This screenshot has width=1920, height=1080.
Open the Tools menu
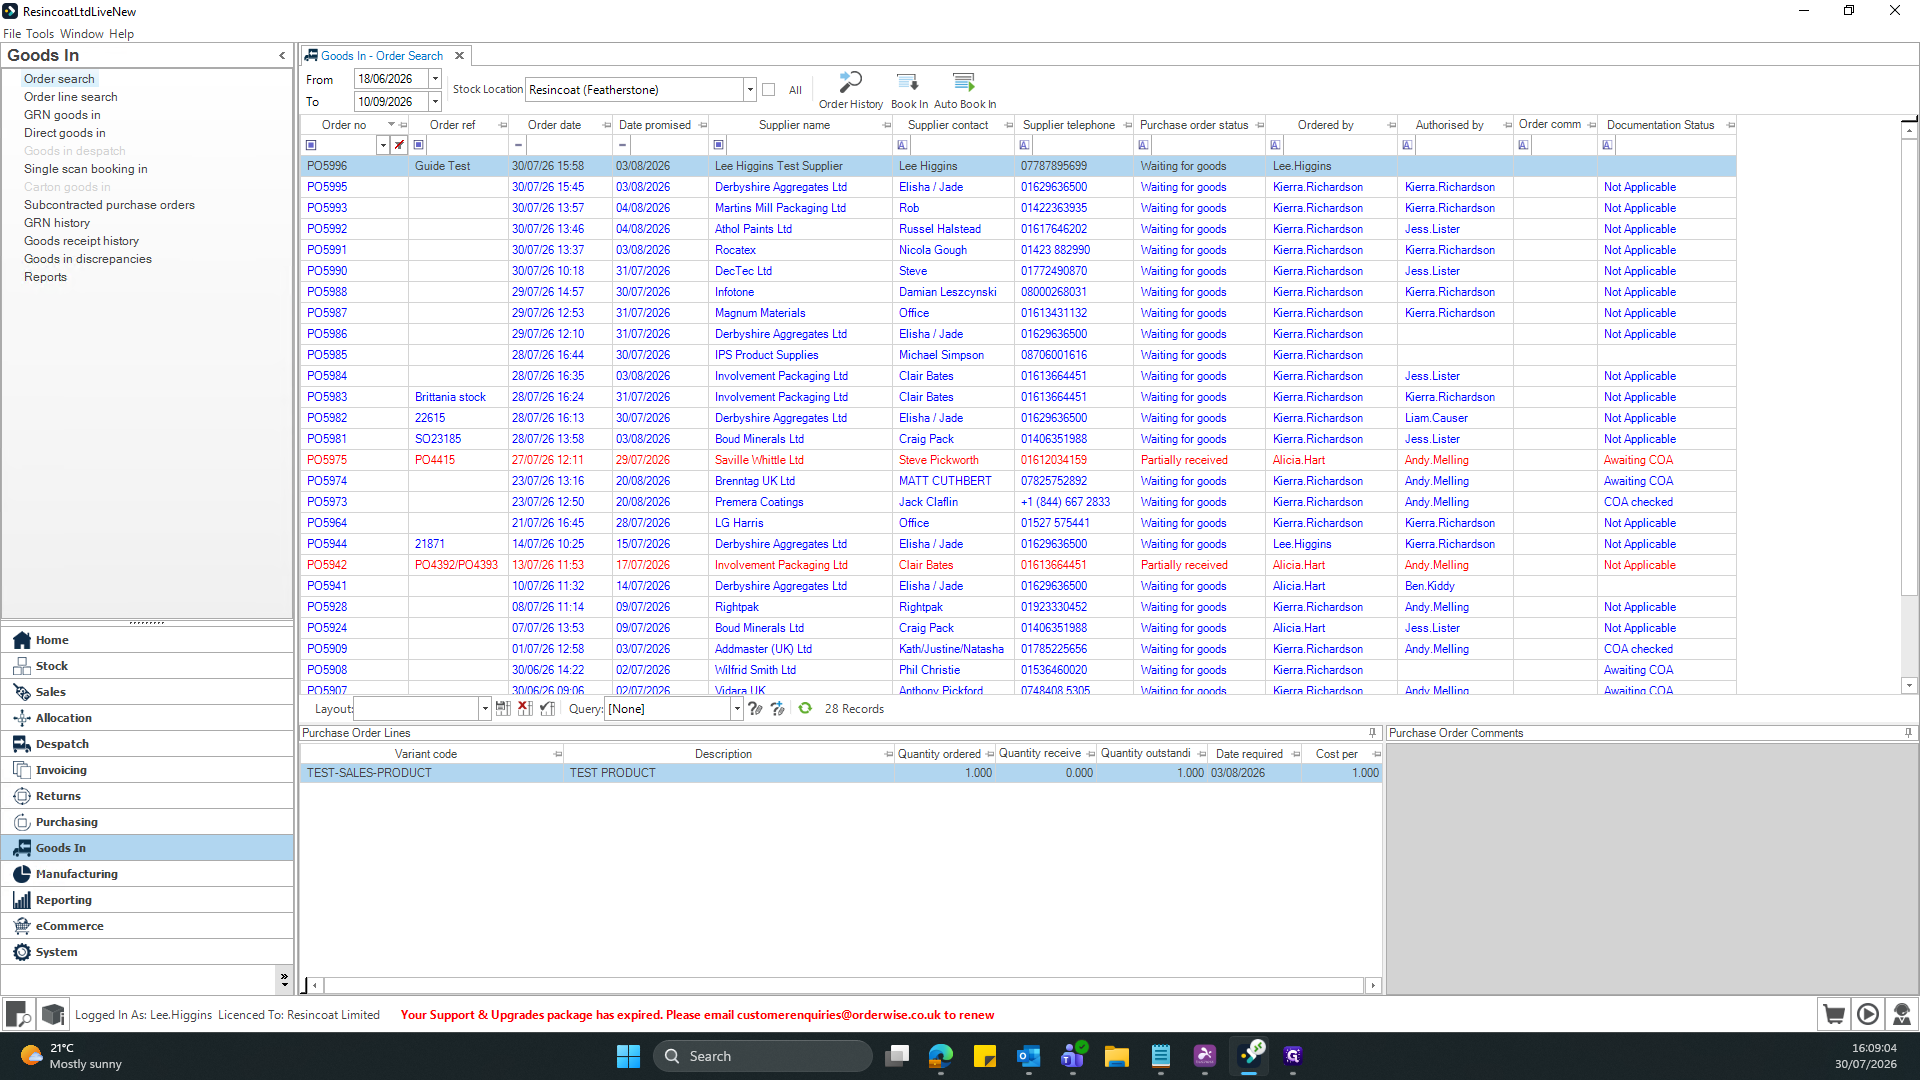(x=40, y=34)
